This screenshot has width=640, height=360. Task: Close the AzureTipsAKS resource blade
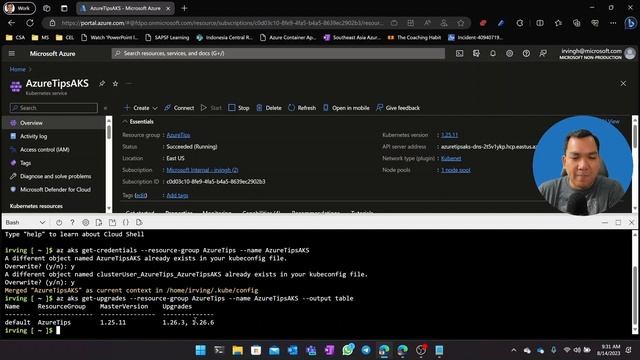point(623,83)
